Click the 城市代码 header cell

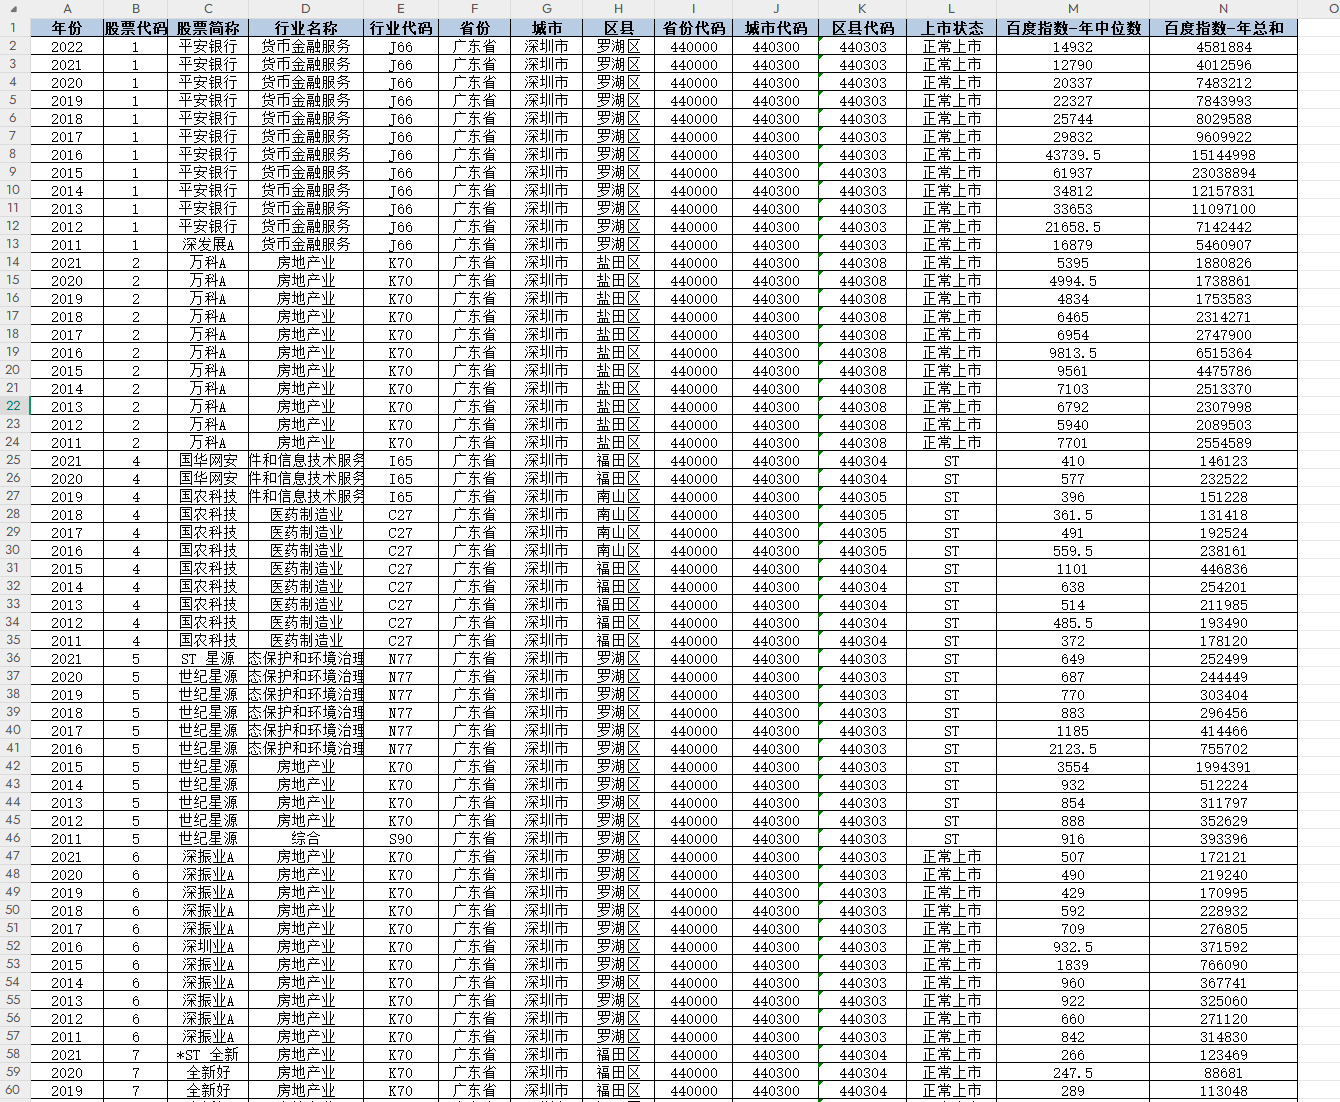776,28
